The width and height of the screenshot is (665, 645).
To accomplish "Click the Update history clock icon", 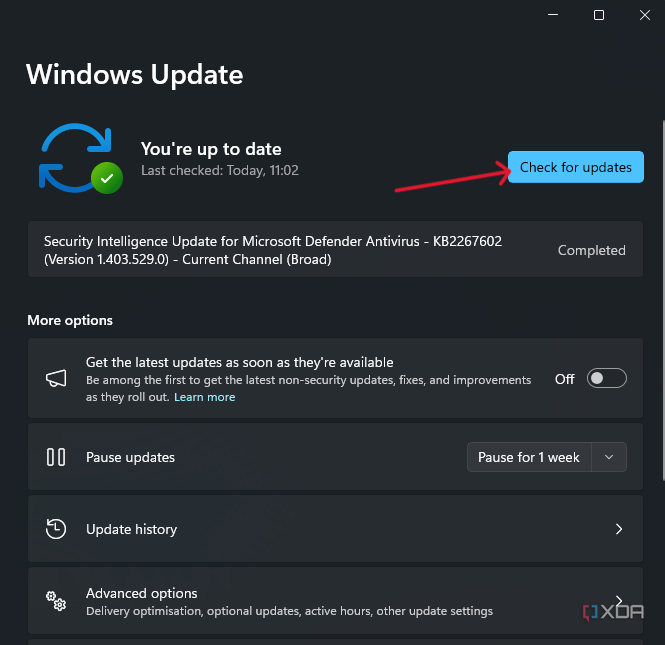I will coord(56,529).
